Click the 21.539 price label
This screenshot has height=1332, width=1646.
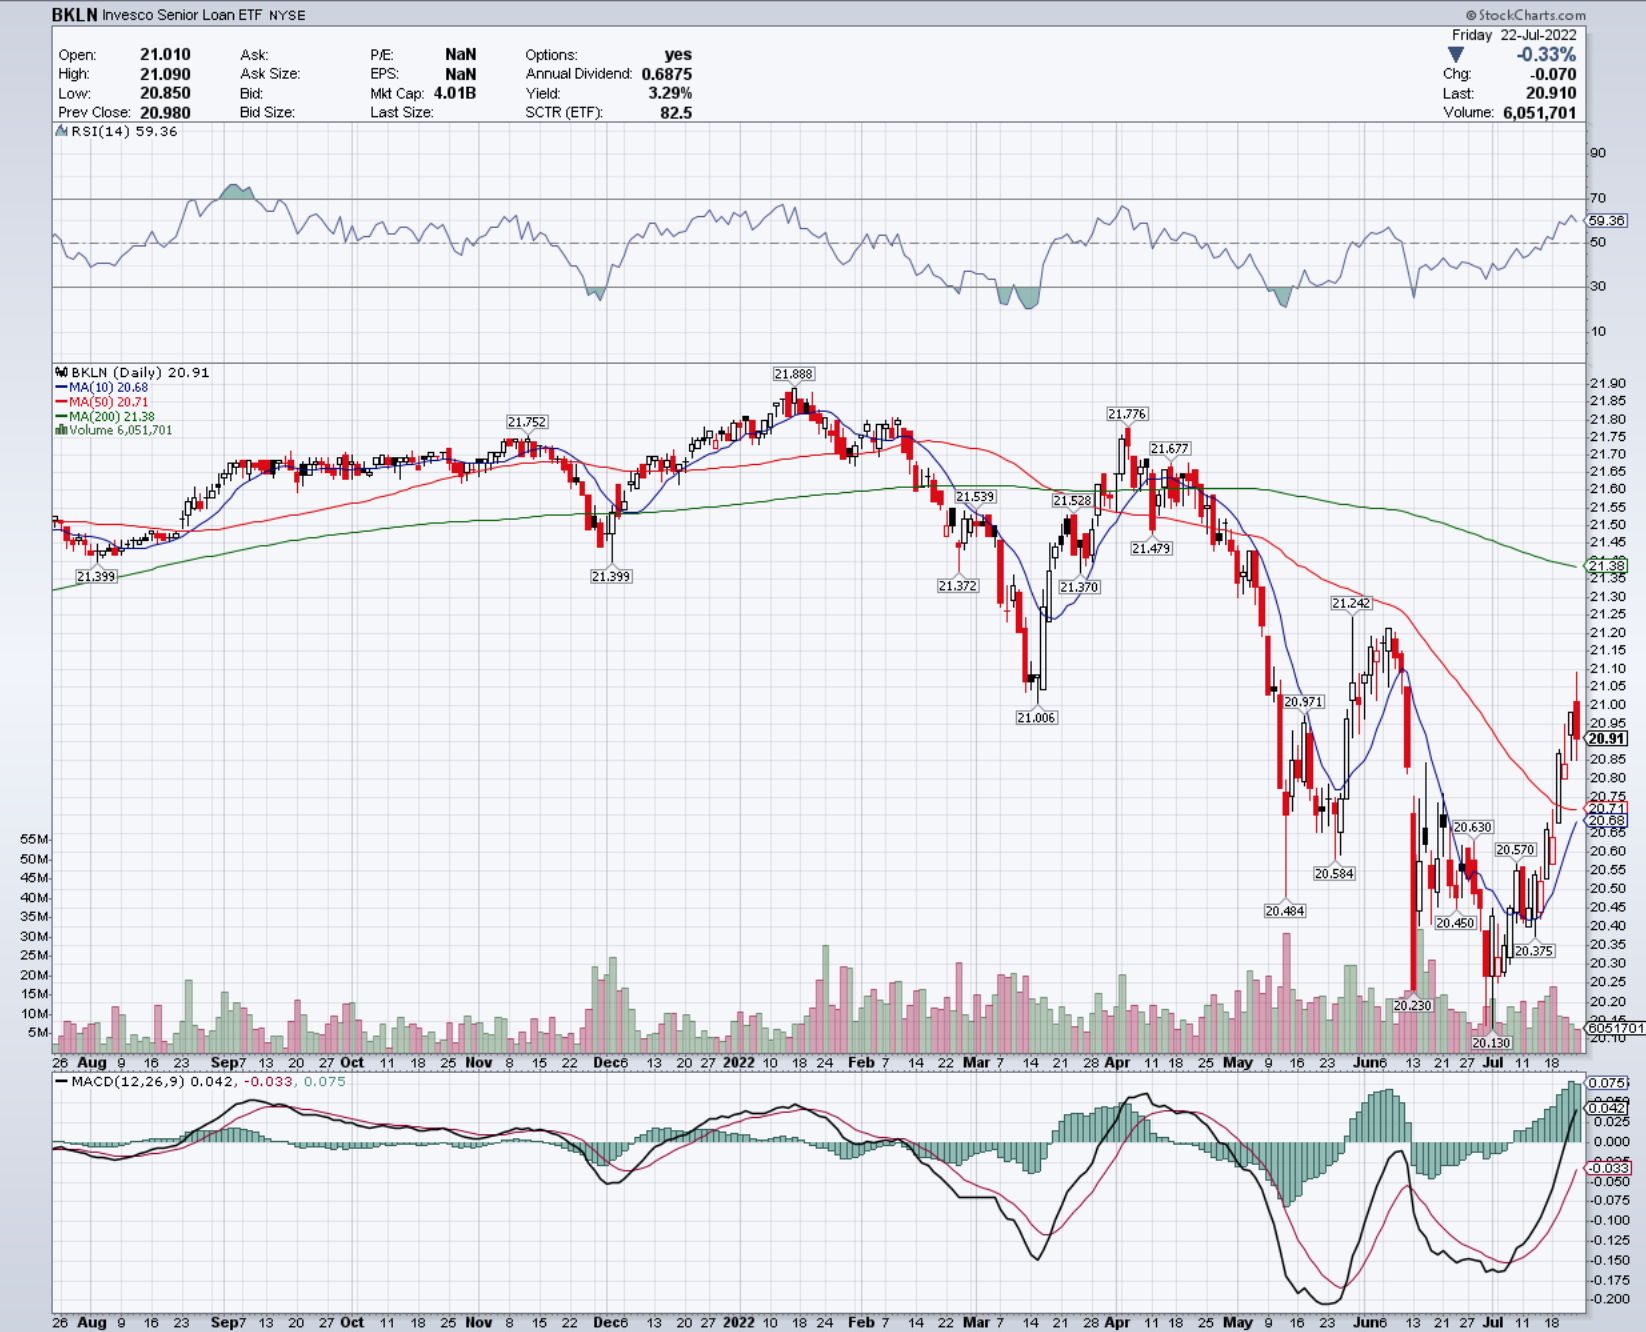(975, 497)
